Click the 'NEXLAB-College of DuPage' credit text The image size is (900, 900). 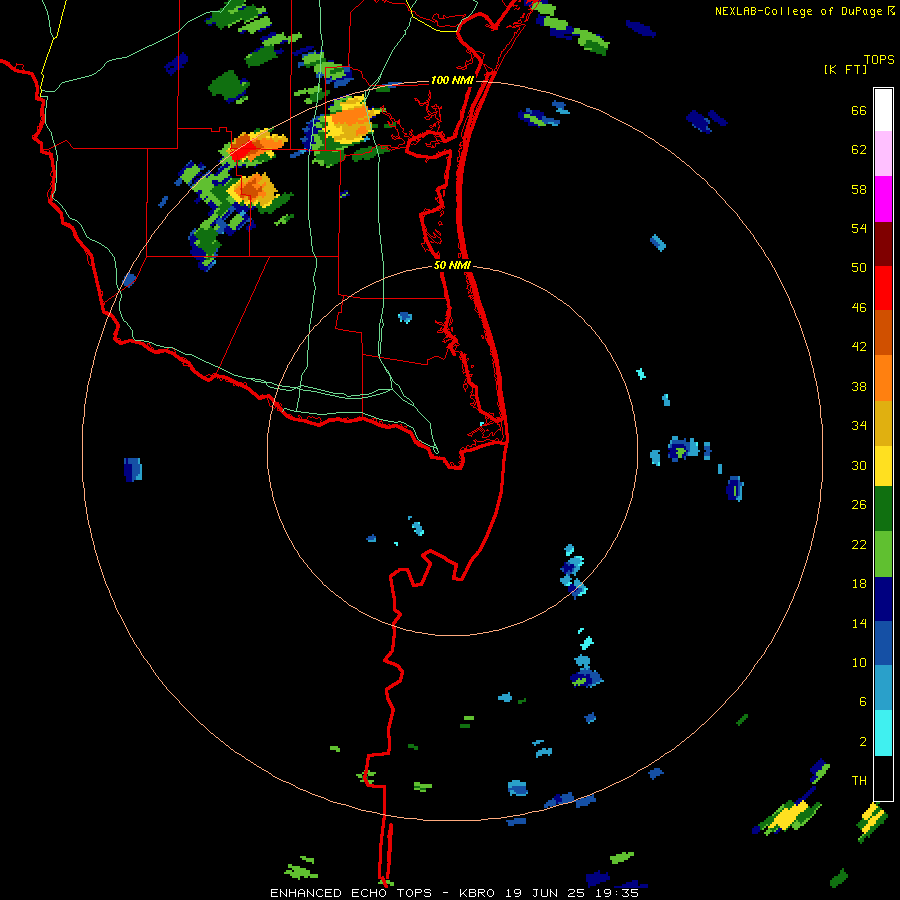(x=800, y=11)
